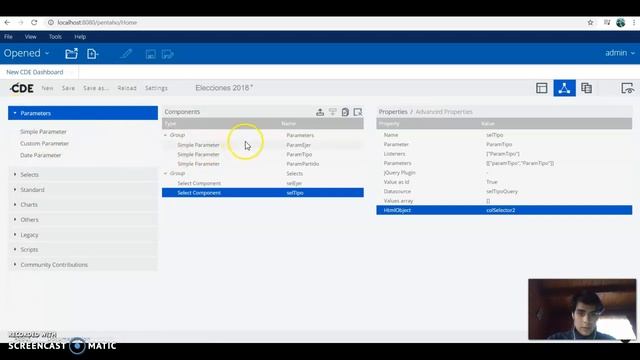Click Save as... in the CDE toolbar
Screen dimensions: 640x360
(x=96, y=88)
